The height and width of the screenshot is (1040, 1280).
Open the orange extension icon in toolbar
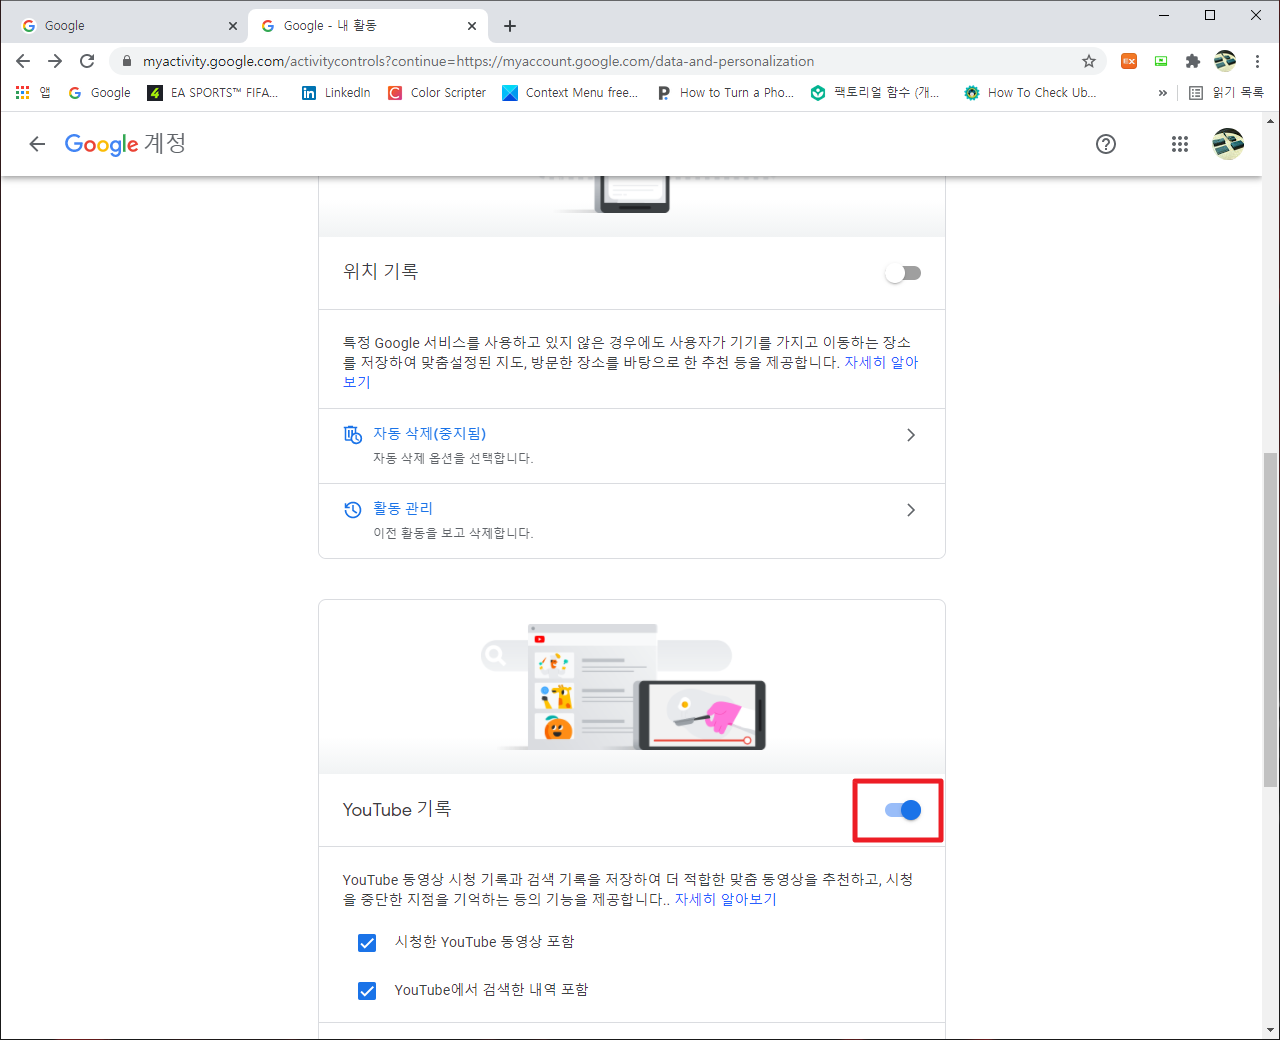pos(1129,61)
